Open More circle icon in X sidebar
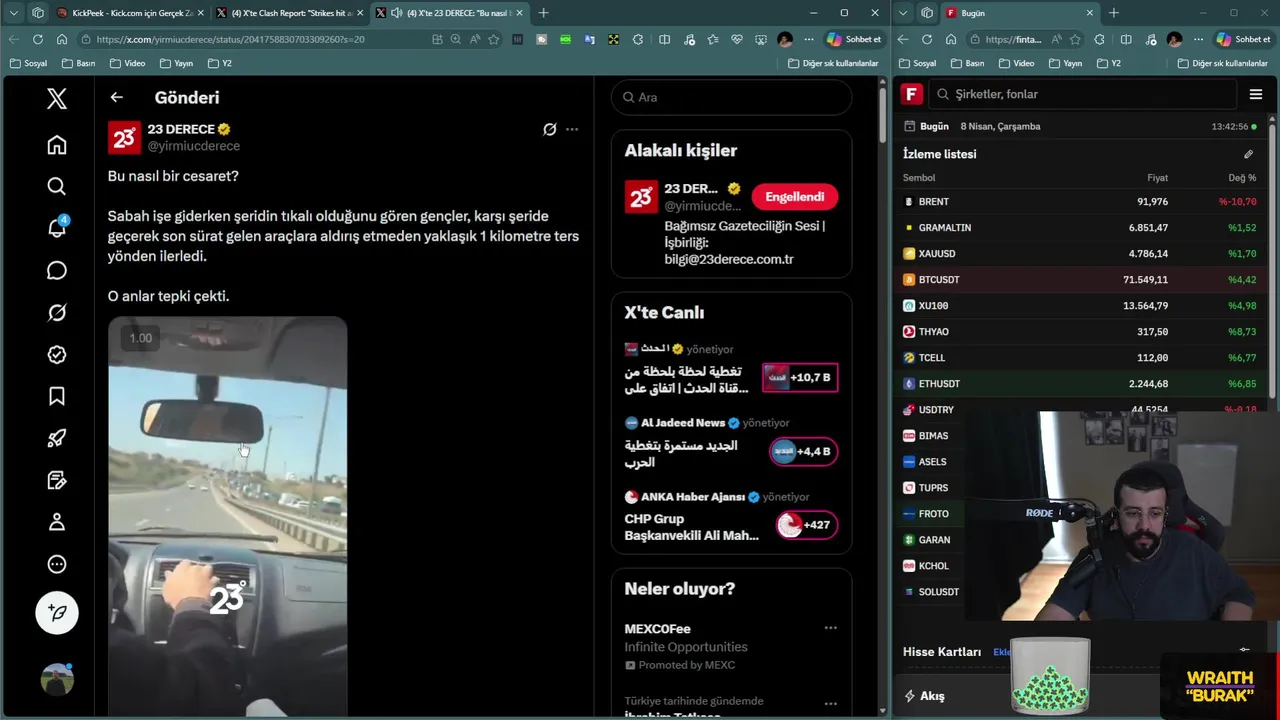 click(x=57, y=564)
